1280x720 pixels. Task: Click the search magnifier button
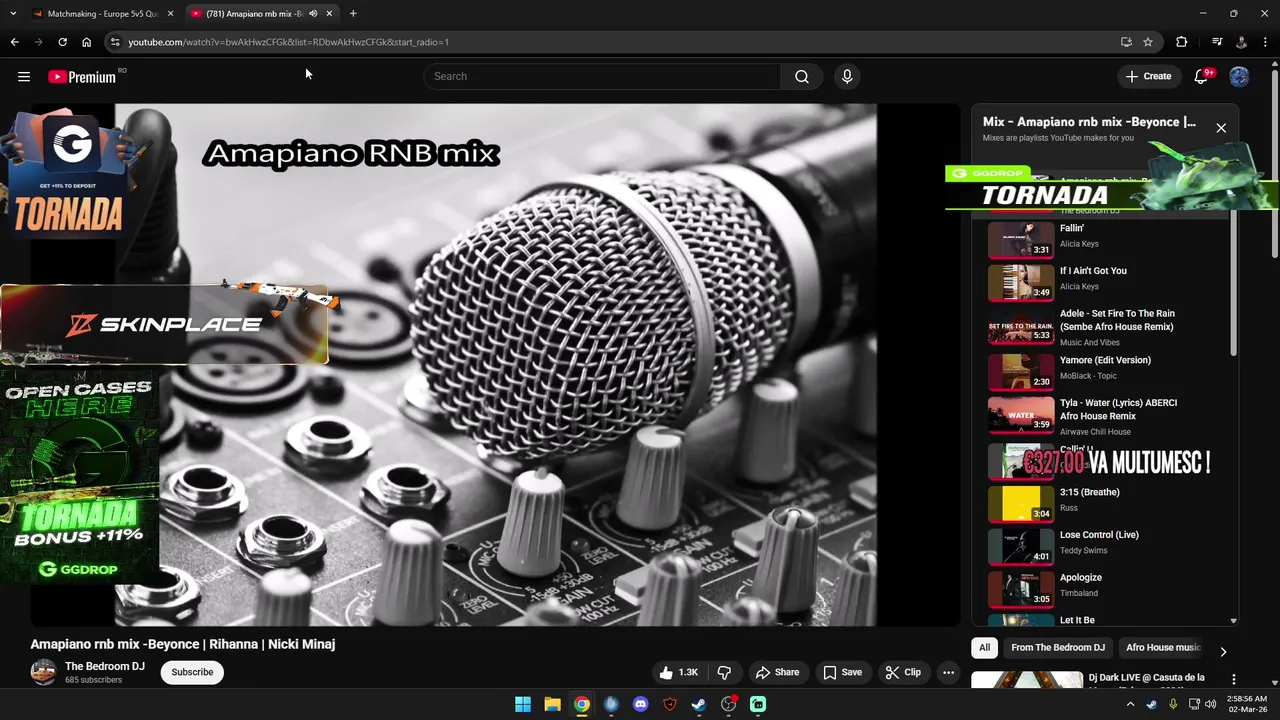(x=802, y=76)
